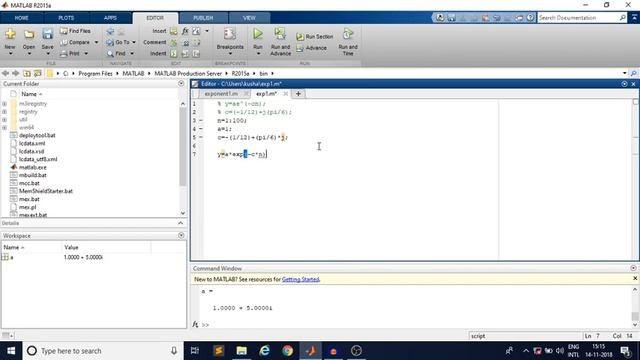Open the Print dropdown arrow
Screen dimensions: 640x360
pyautogui.click(x=86, y=53)
